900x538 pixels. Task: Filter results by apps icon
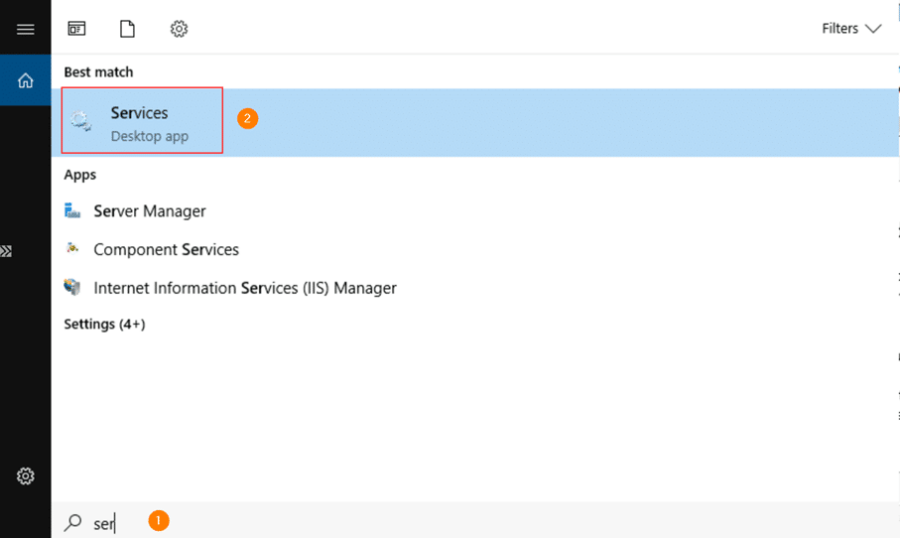tap(76, 28)
